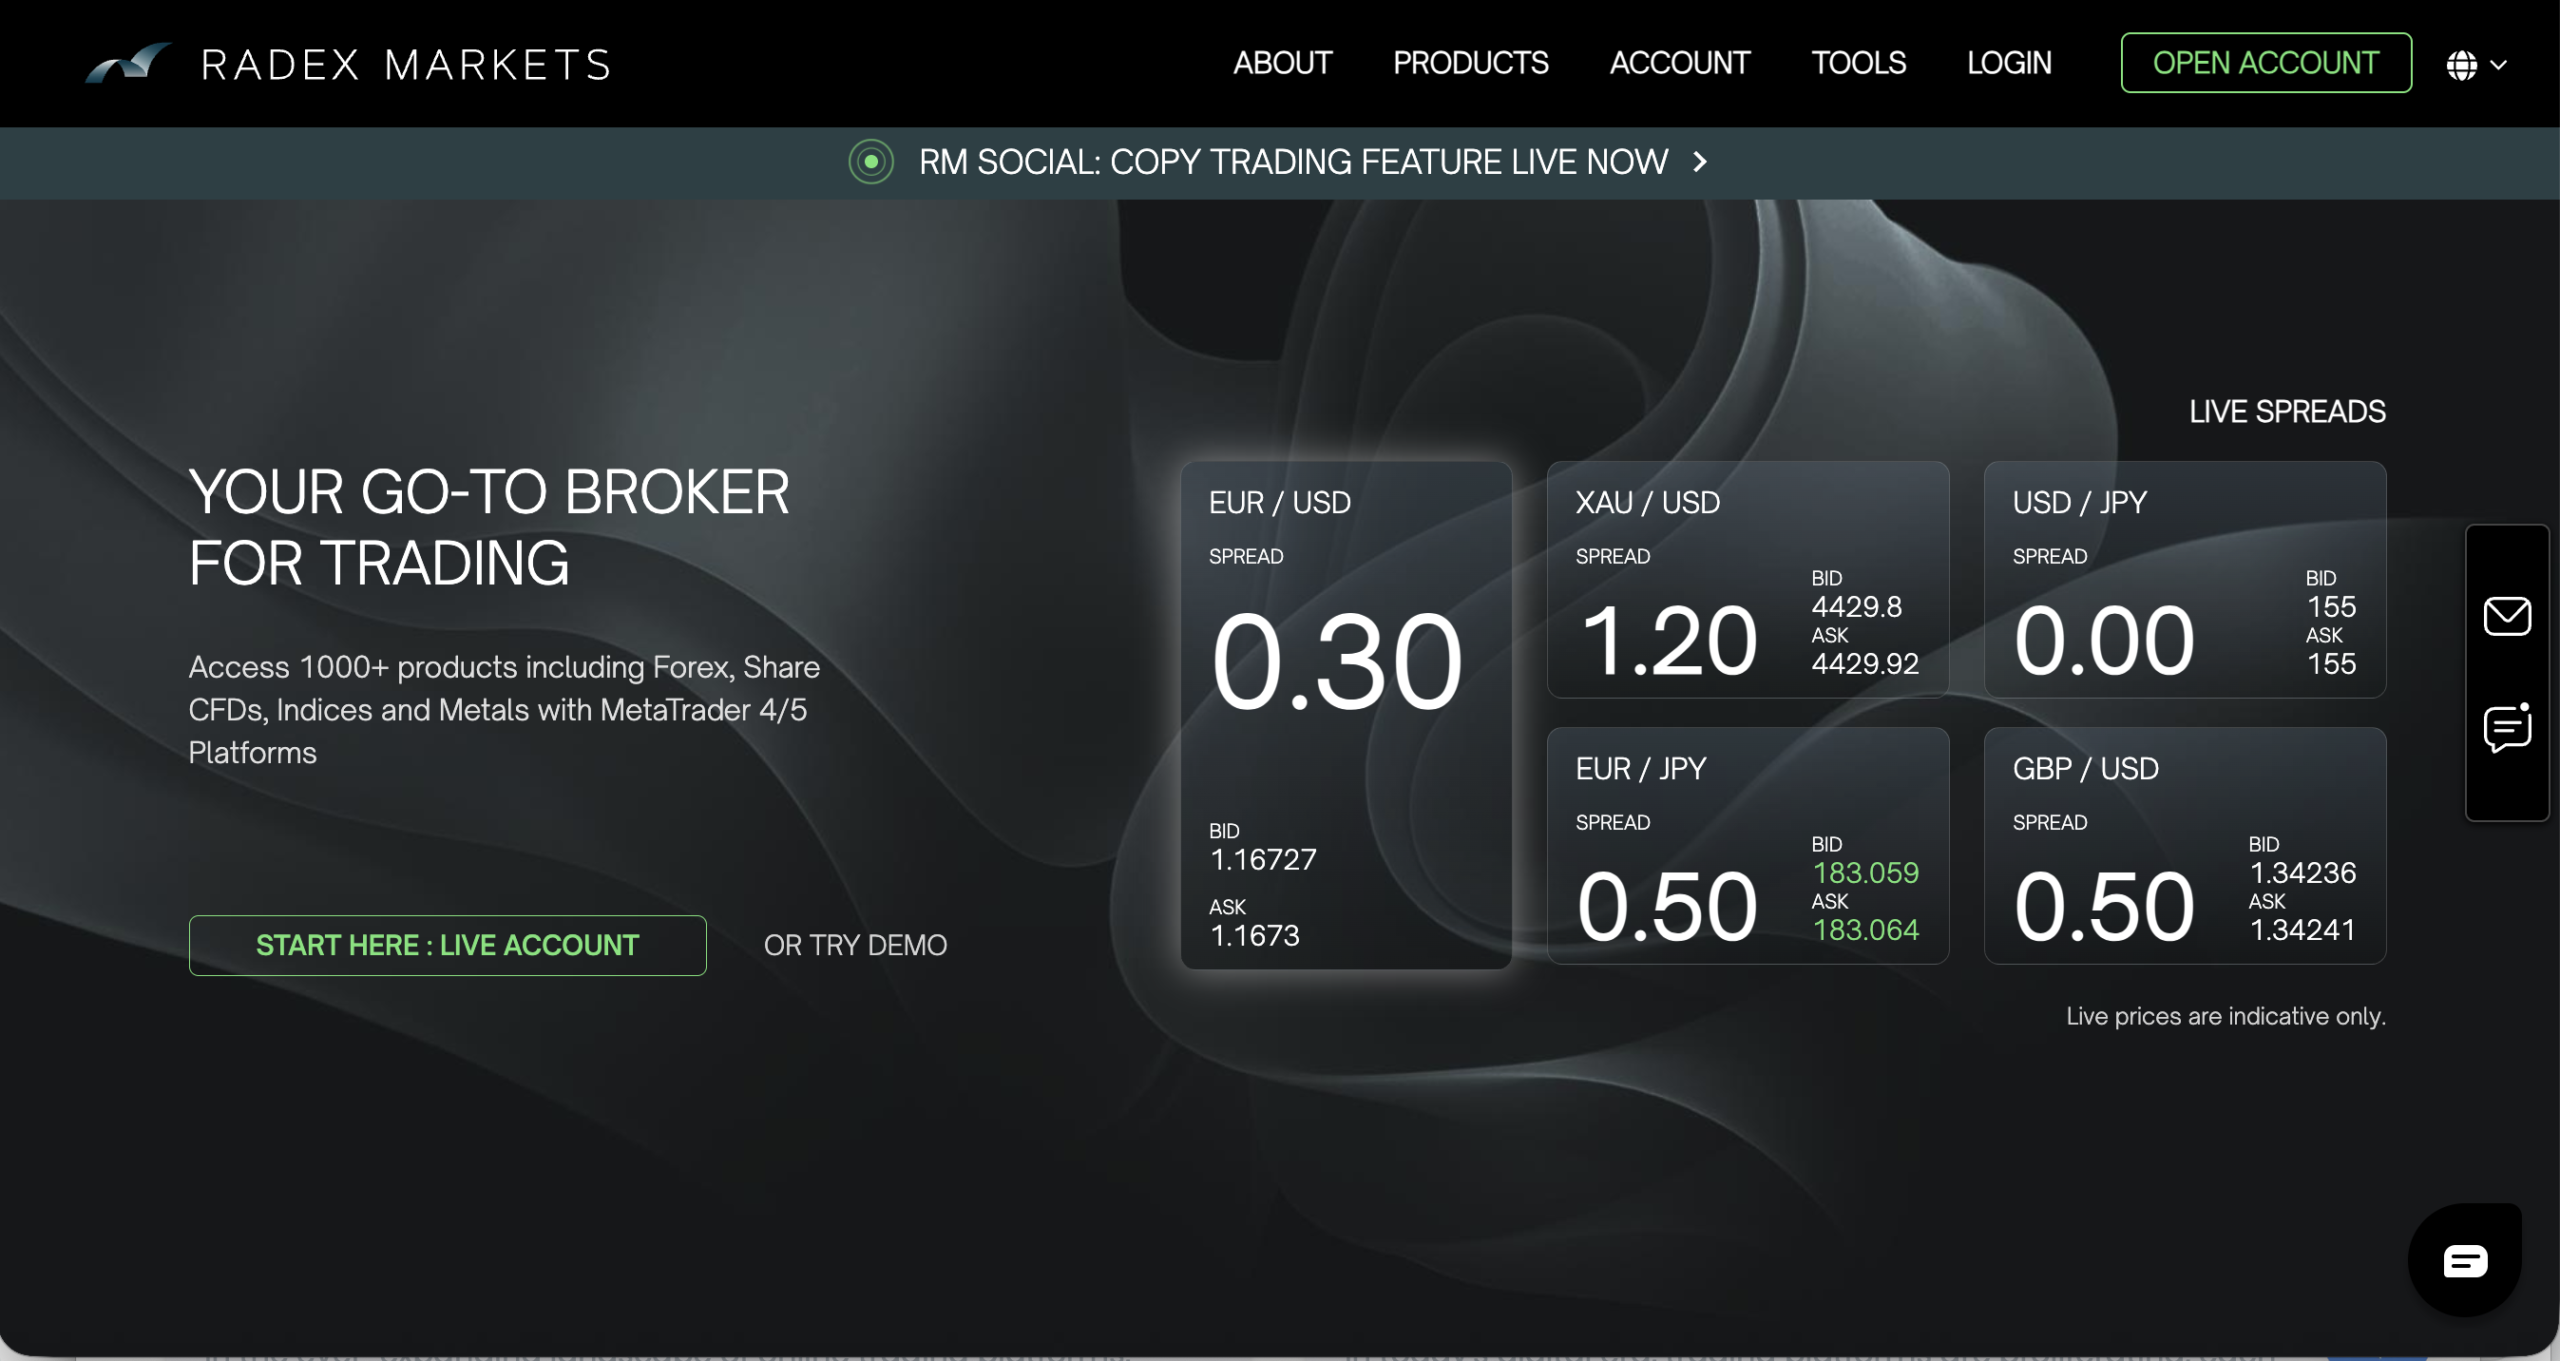The image size is (2560, 1361).
Task: Select the EUR / USD spread card
Action: (x=1347, y=715)
